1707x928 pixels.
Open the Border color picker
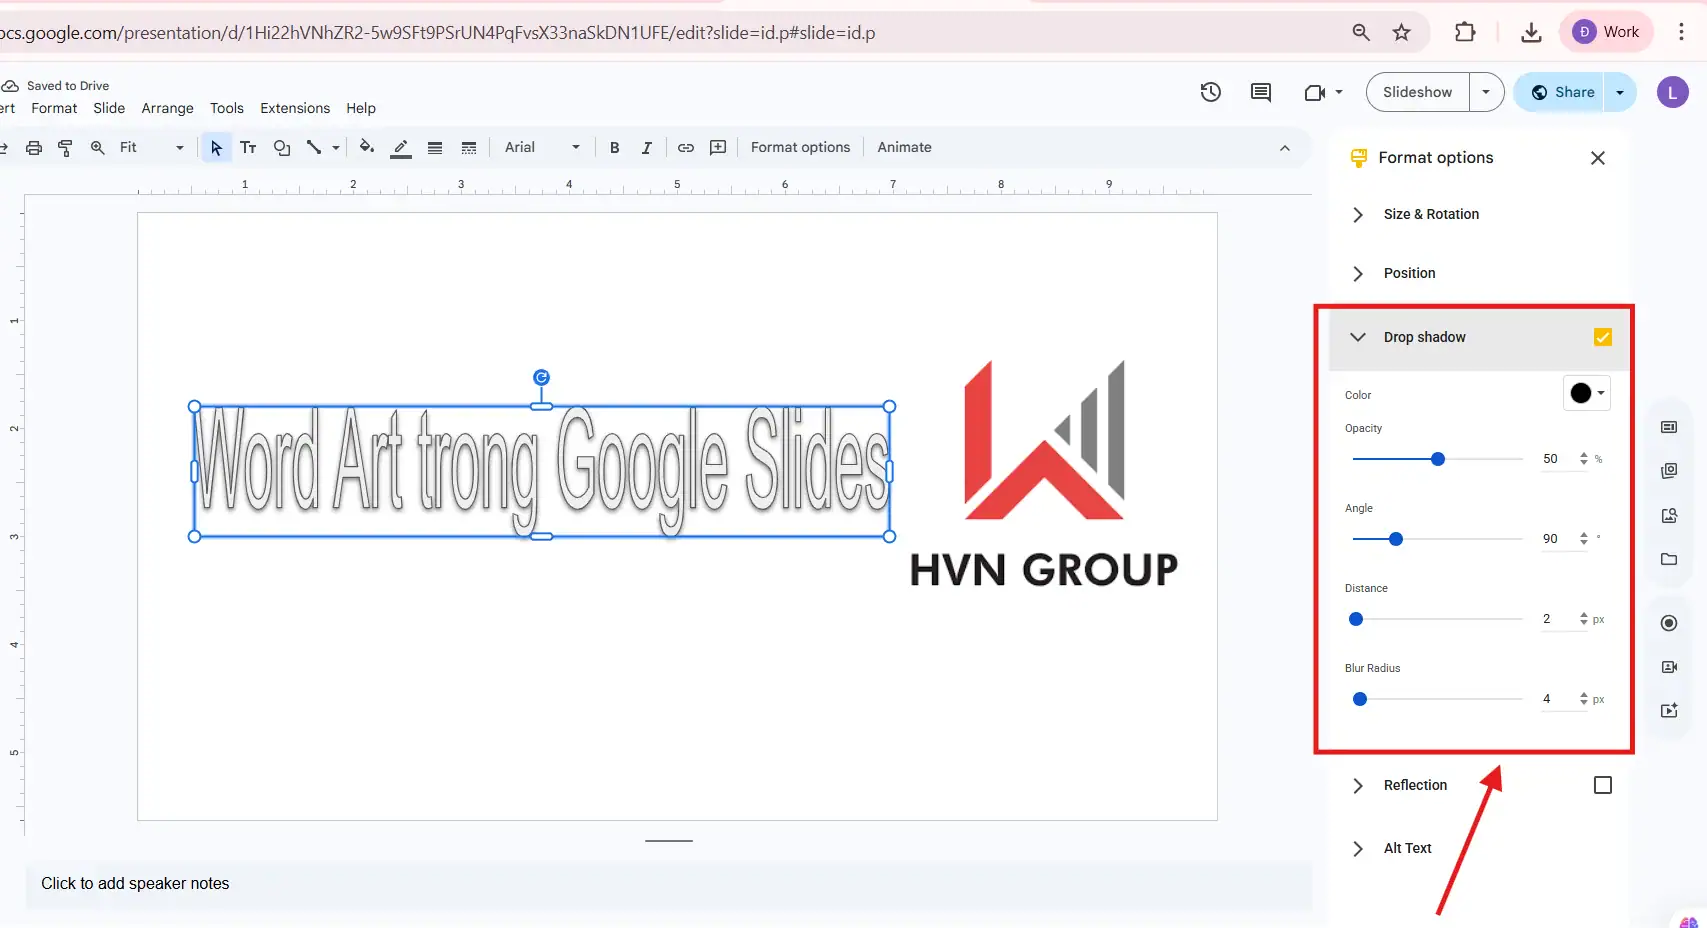pos(400,147)
